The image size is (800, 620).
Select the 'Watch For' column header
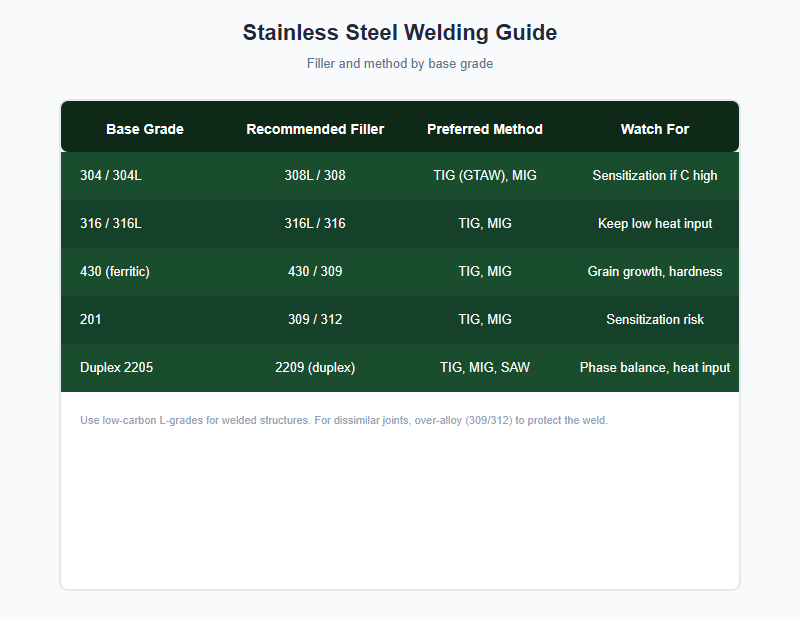pos(655,129)
